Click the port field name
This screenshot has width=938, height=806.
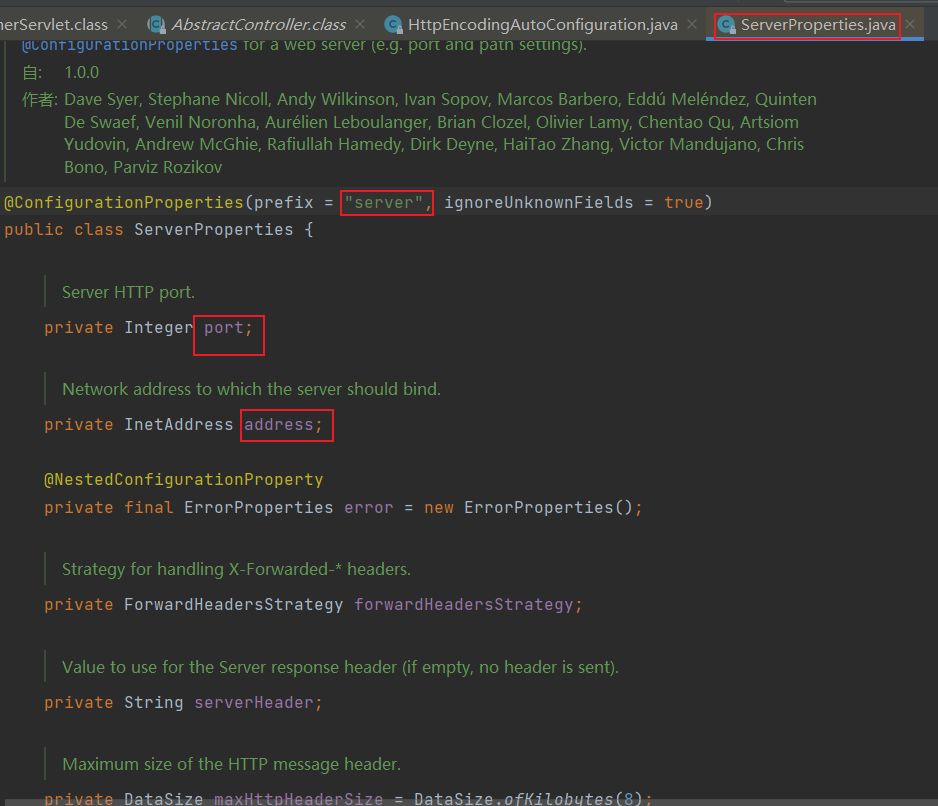point(224,327)
